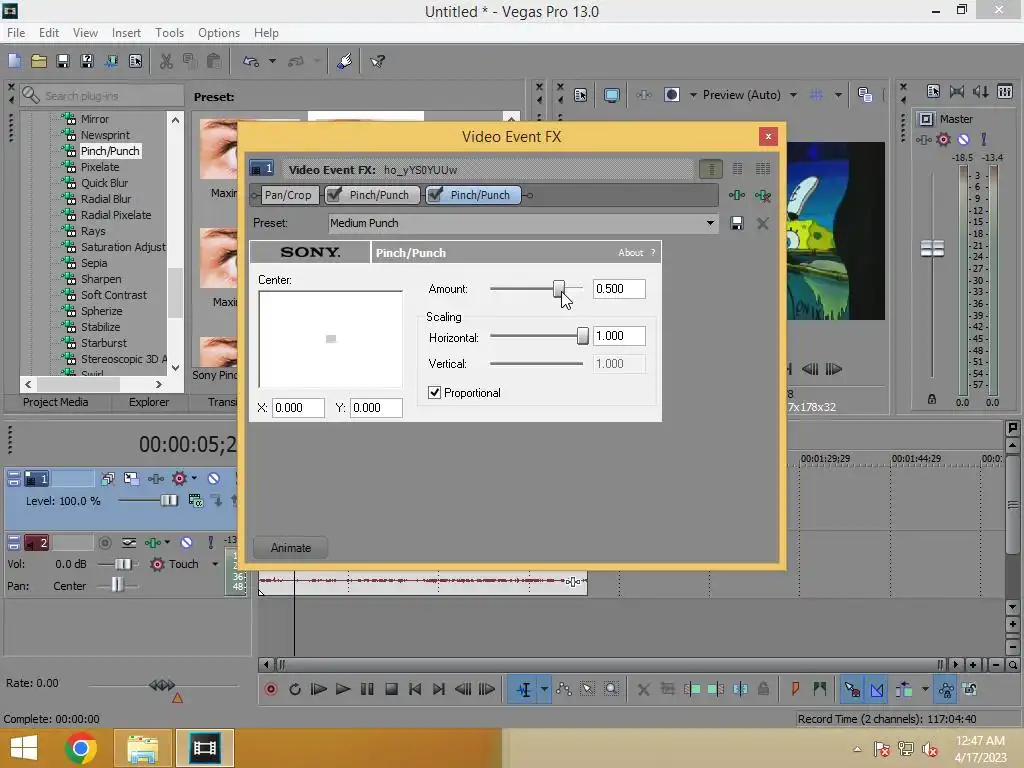This screenshot has height=768, width=1024.
Task: Click the Center X coordinate field
Action: click(298, 408)
